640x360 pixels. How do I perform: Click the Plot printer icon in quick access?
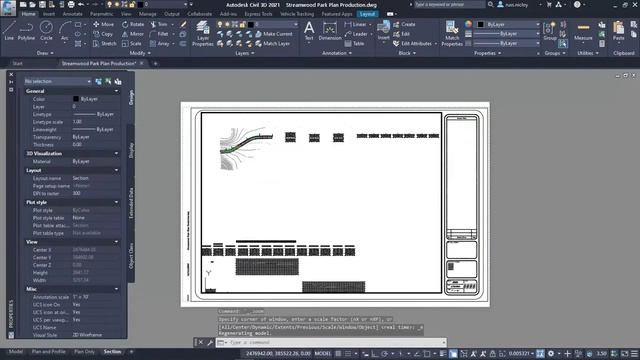[71, 5]
